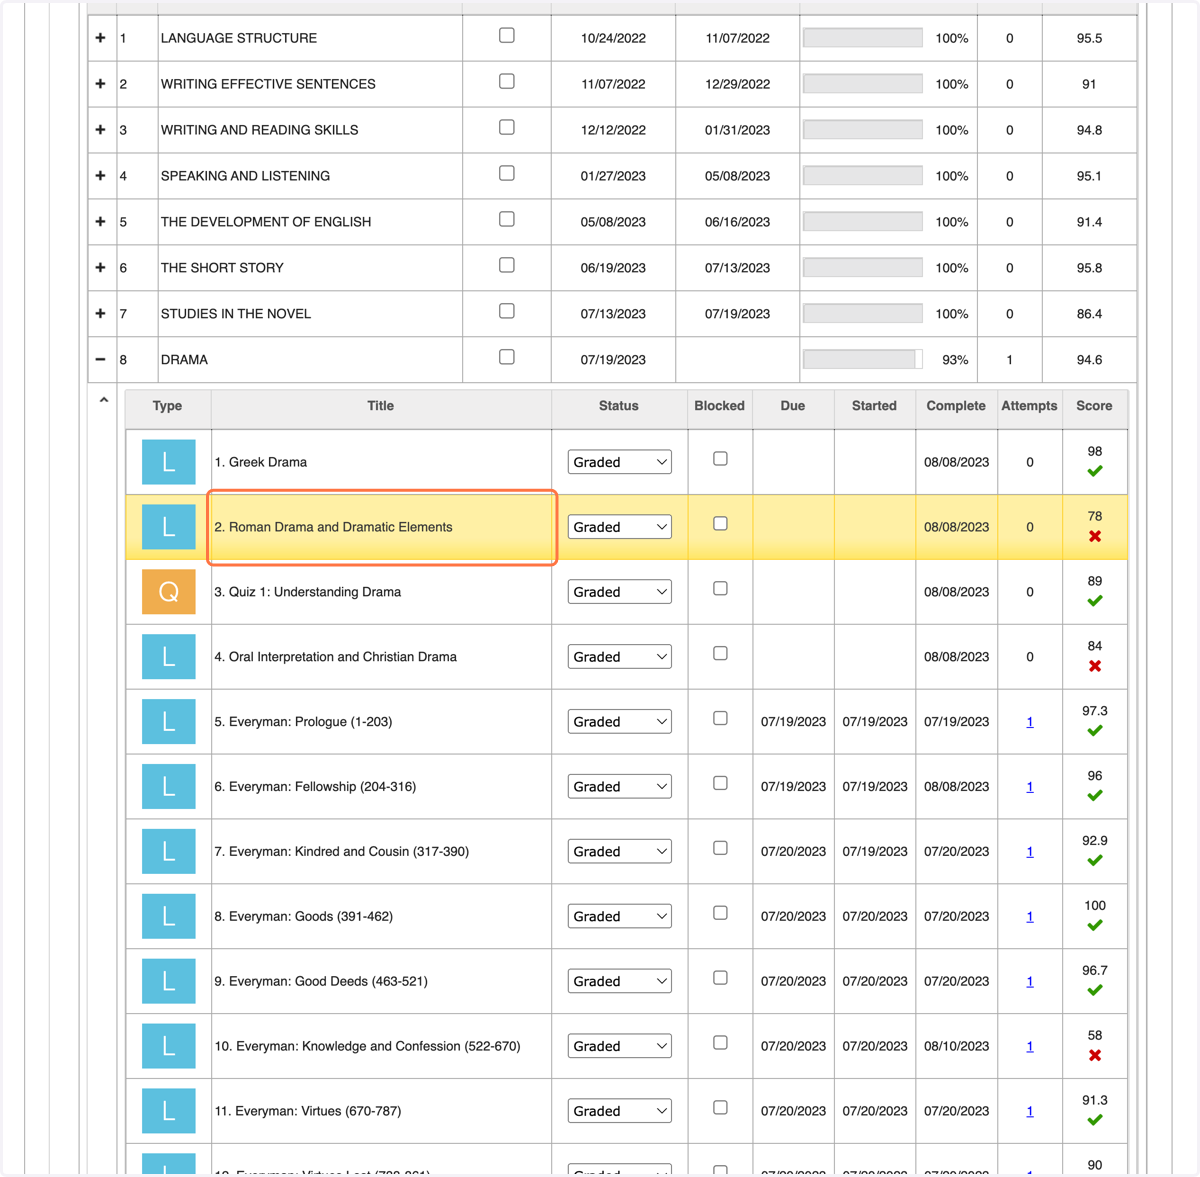Open attempts link for Everyman: Good Deeds
The height and width of the screenshot is (1177, 1200).
[1030, 981]
